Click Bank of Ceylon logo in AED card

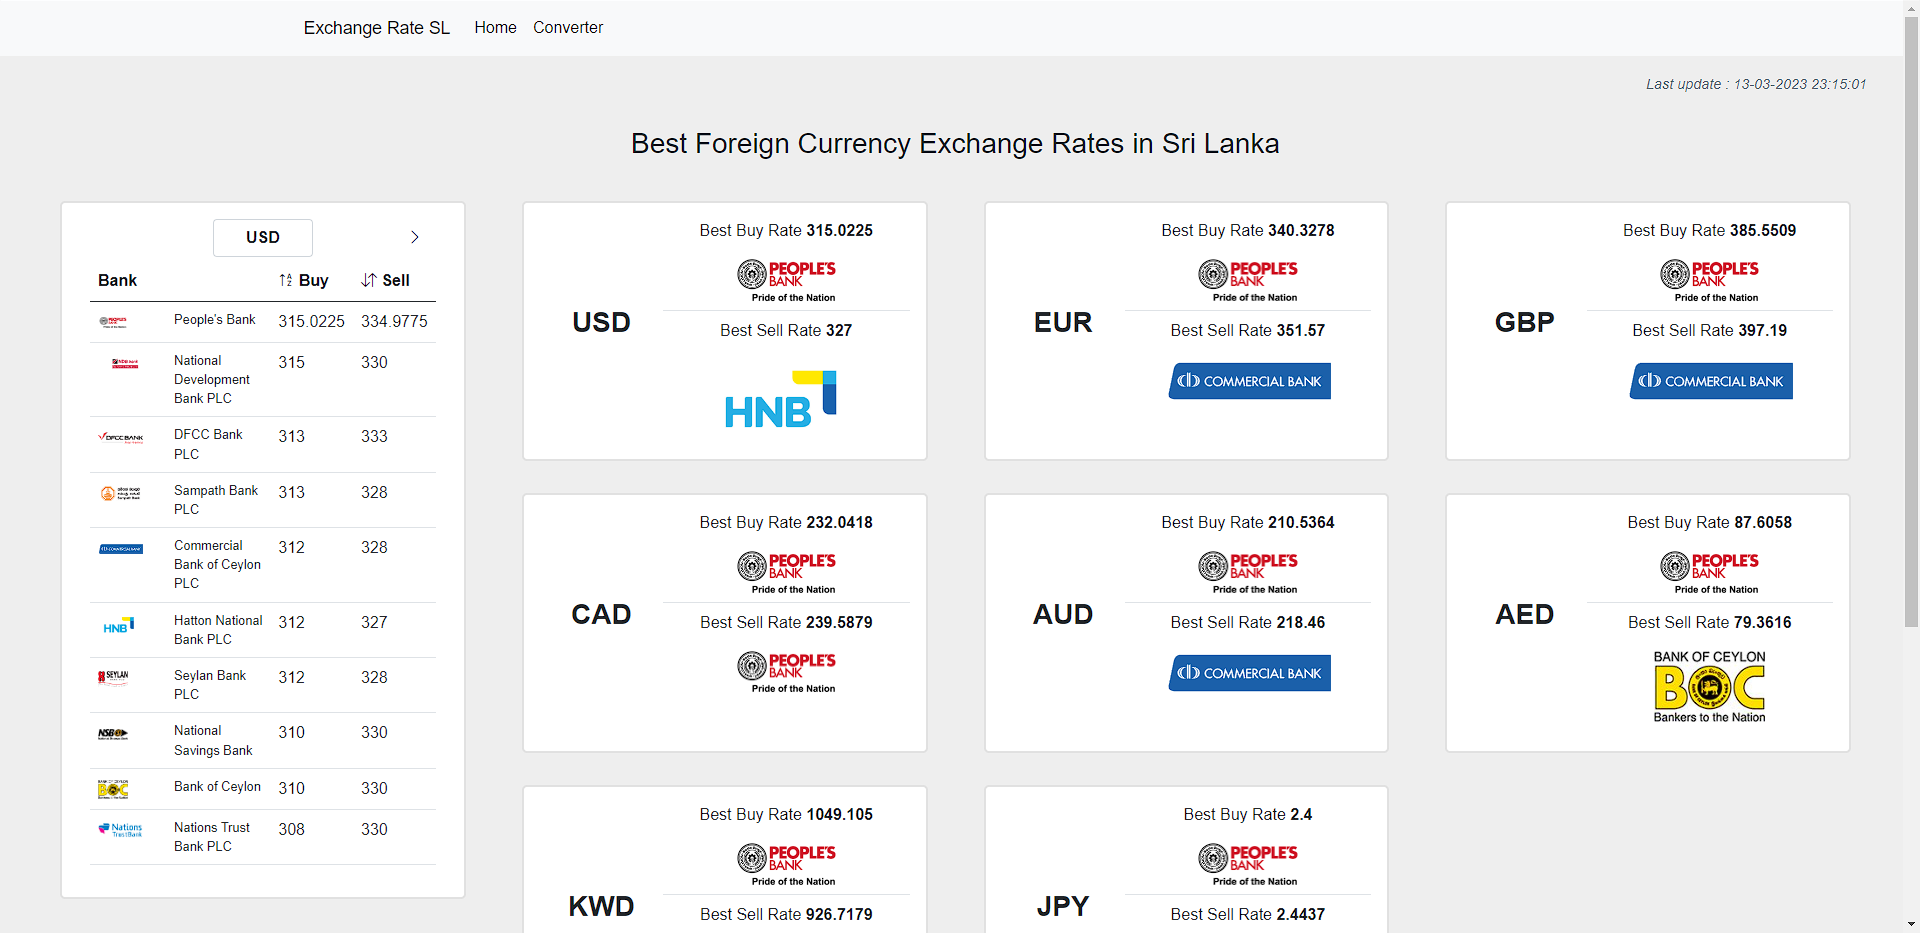point(1709,687)
